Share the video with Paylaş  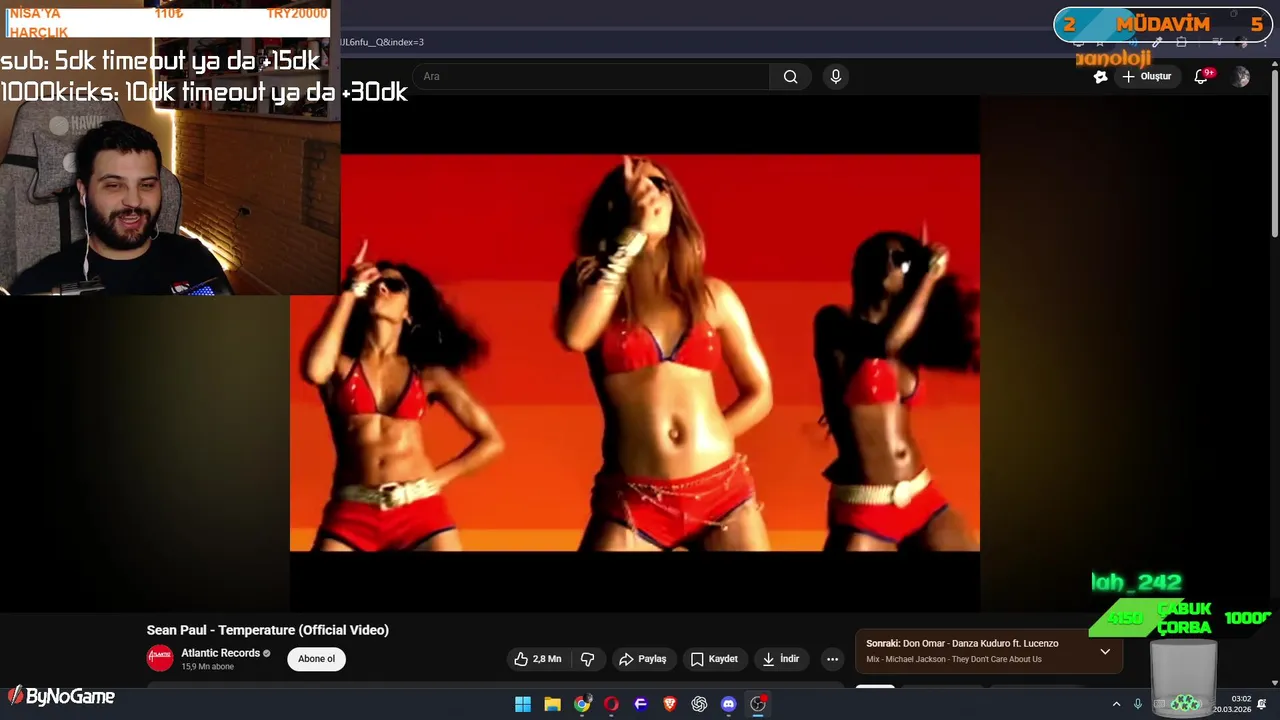click(x=642, y=659)
